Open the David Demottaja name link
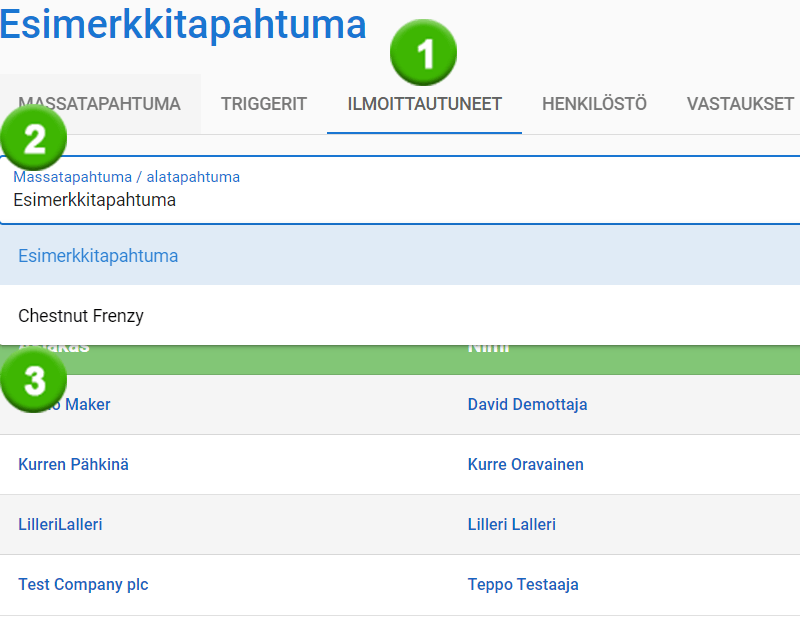The height and width of the screenshot is (625, 800). [527, 405]
